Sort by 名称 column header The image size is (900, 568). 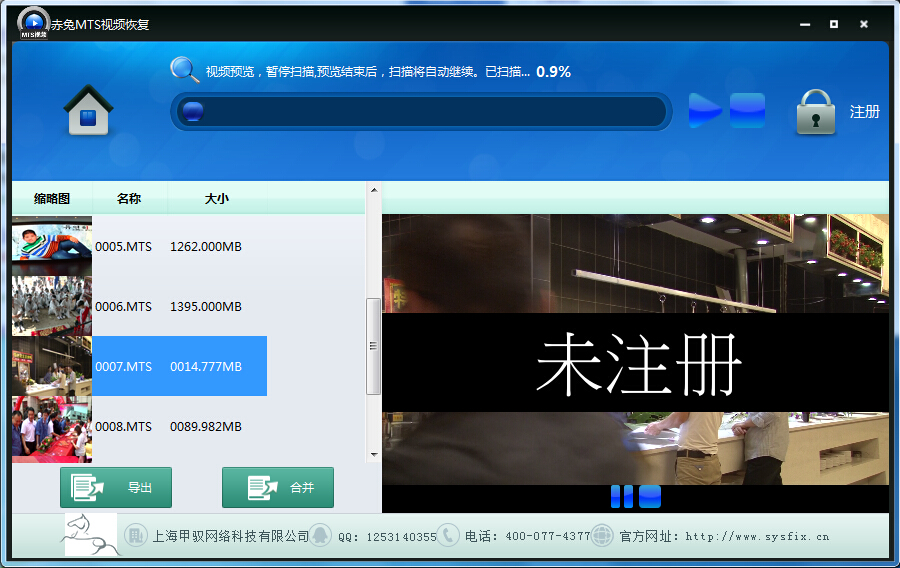(x=129, y=199)
